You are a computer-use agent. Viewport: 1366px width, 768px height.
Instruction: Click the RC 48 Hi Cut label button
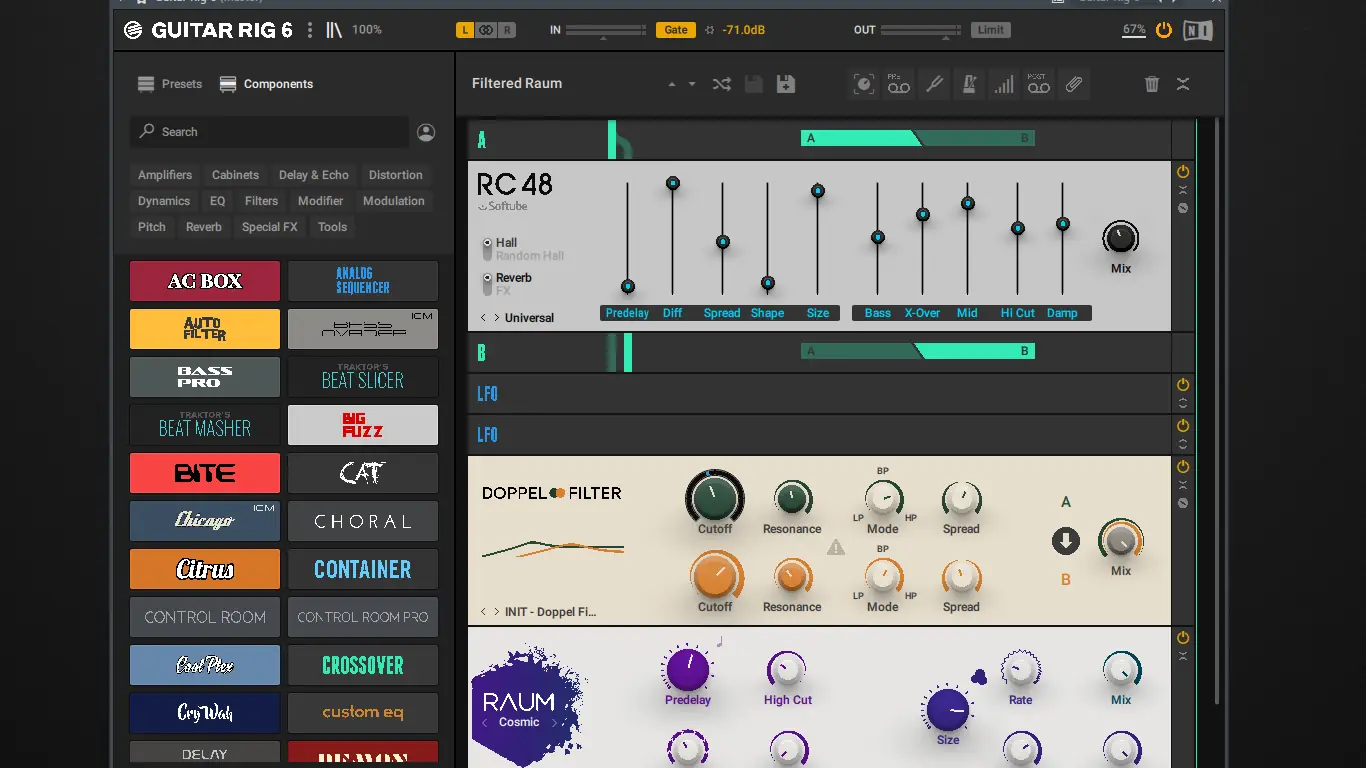coord(1018,313)
